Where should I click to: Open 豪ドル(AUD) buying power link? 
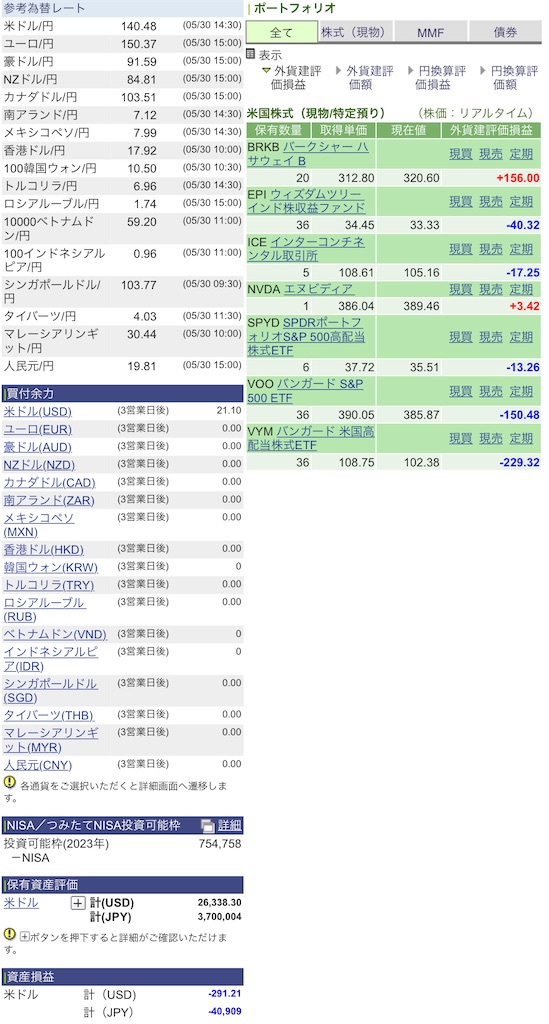[x=38, y=447]
